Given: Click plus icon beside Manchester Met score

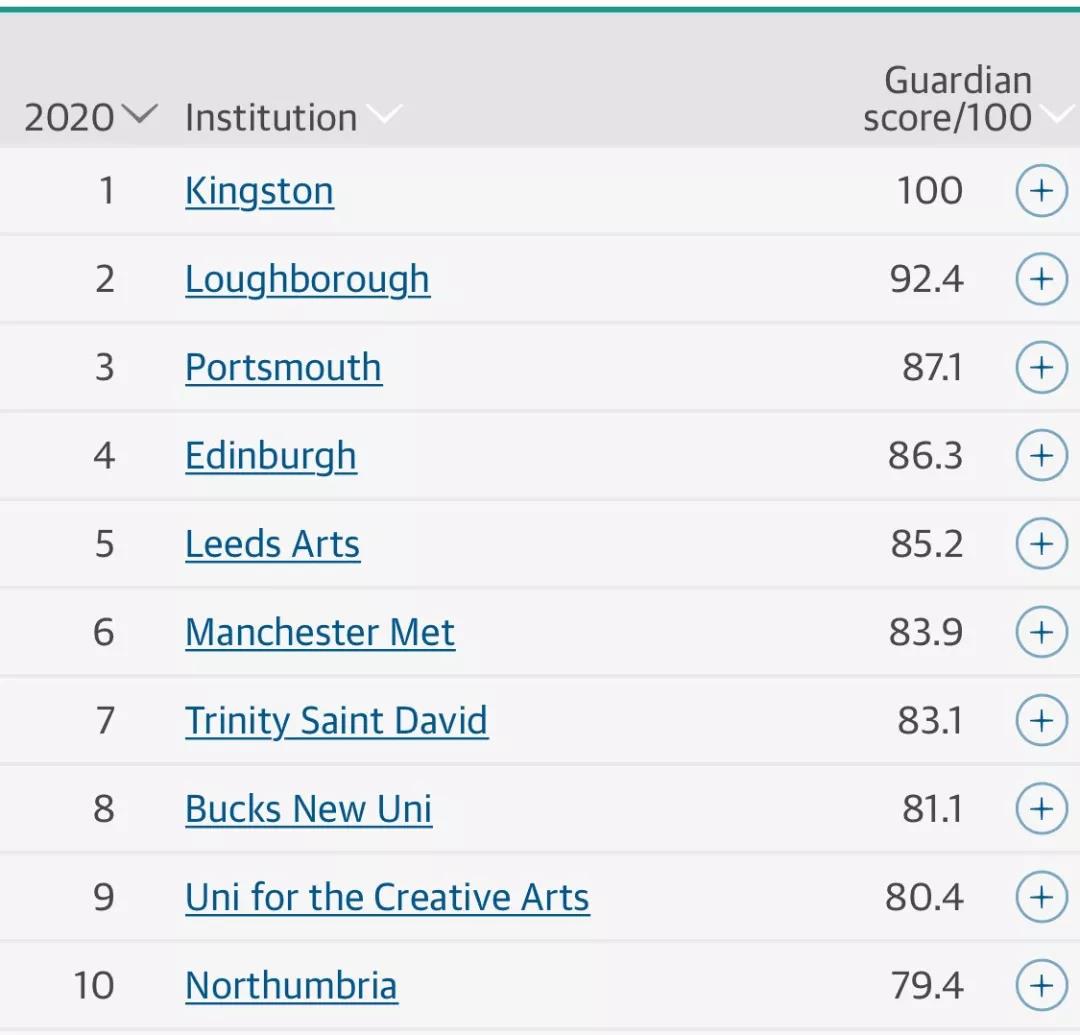Looking at the screenshot, I should (x=1041, y=632).
